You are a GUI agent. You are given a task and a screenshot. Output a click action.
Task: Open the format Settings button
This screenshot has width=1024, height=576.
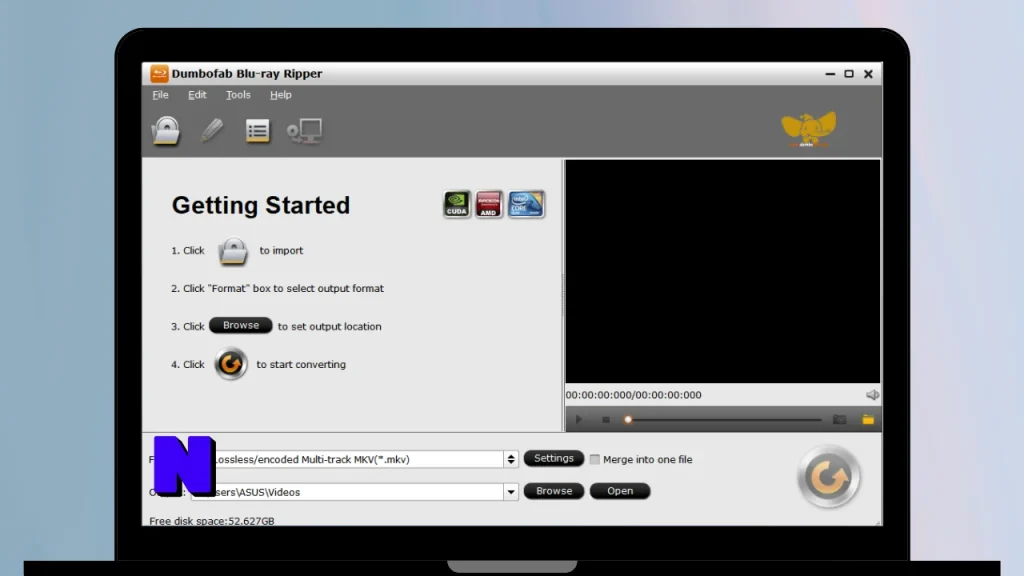tap(554, 458)
